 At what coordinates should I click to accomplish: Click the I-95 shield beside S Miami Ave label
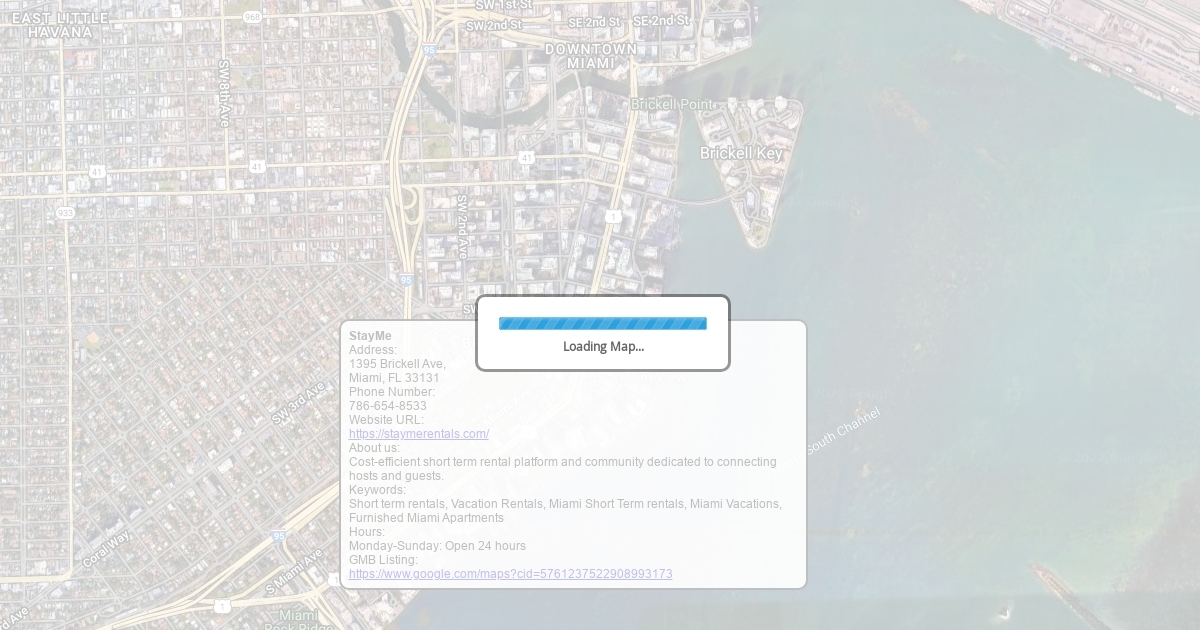(x=278, y=537)
